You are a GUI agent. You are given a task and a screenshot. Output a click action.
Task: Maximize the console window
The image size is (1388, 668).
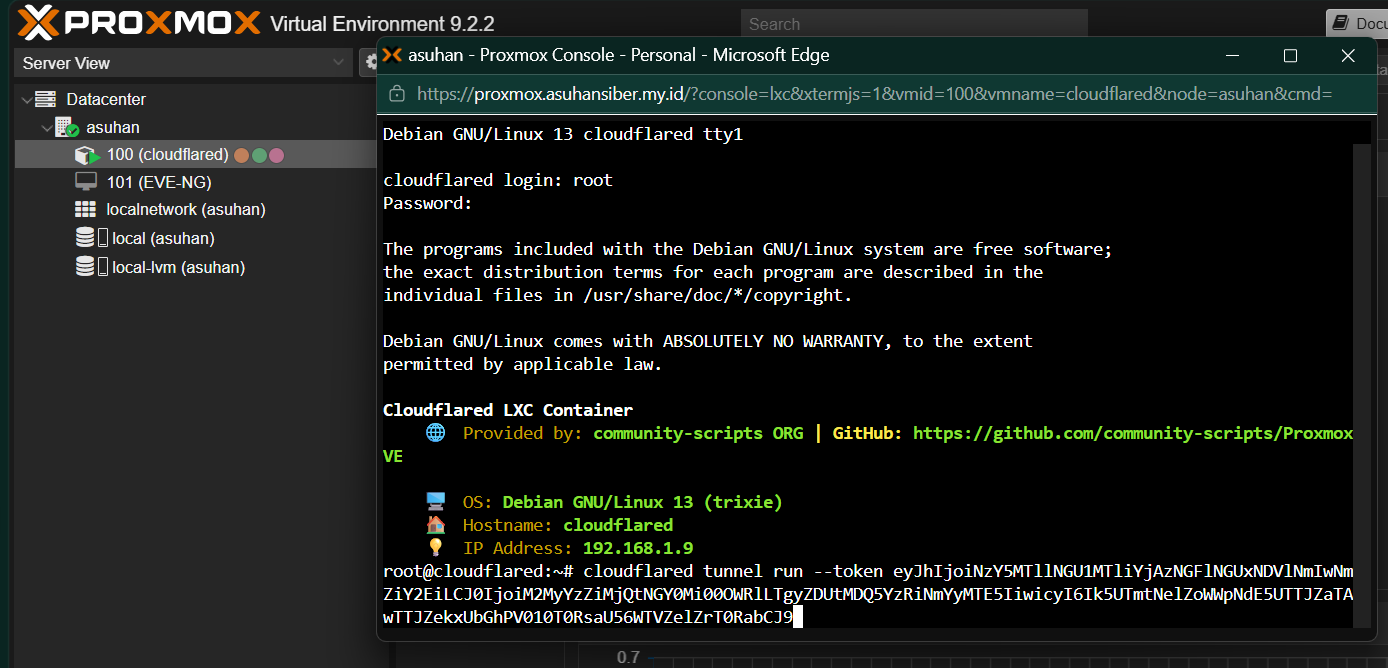click(1290, 56)
